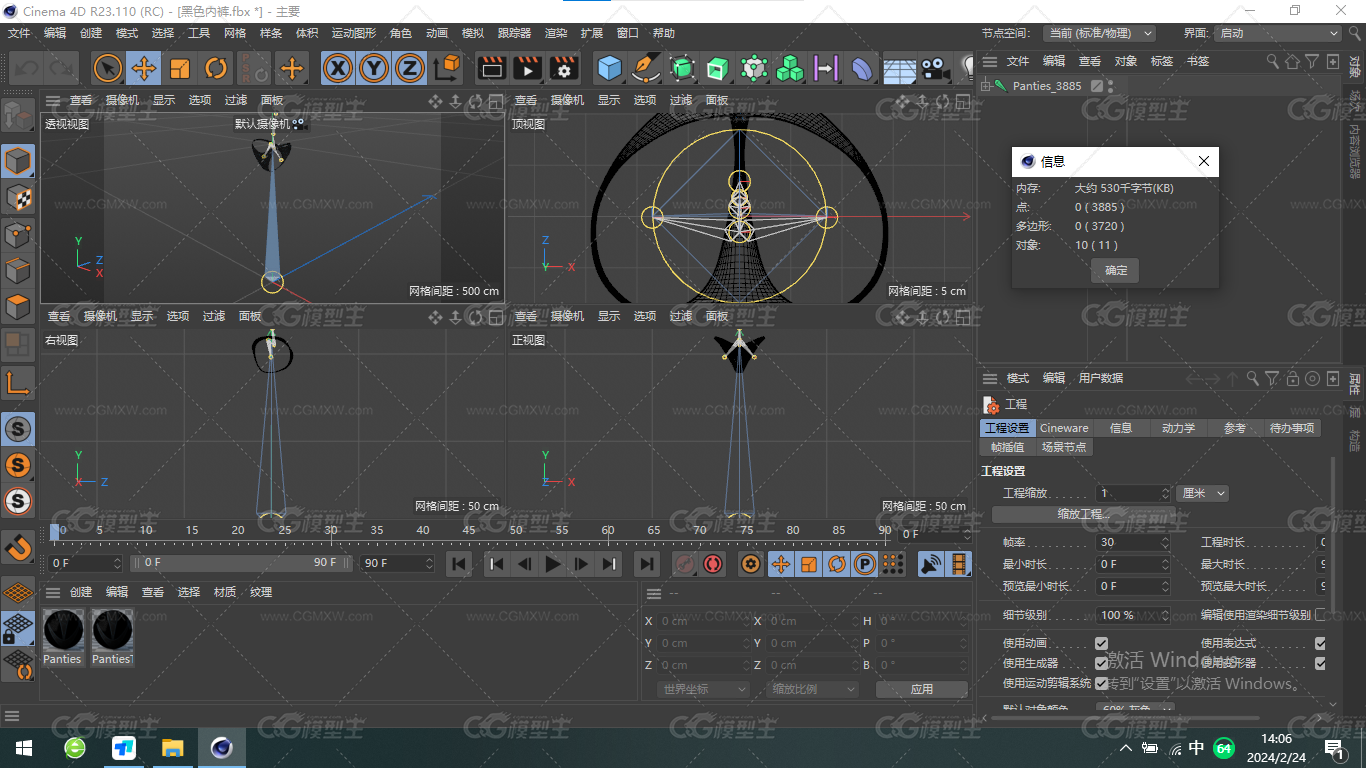This screenshot has width=1366, height=768.
Task: Switch to the 场景节点 tab
Action: click(1063, 447)
